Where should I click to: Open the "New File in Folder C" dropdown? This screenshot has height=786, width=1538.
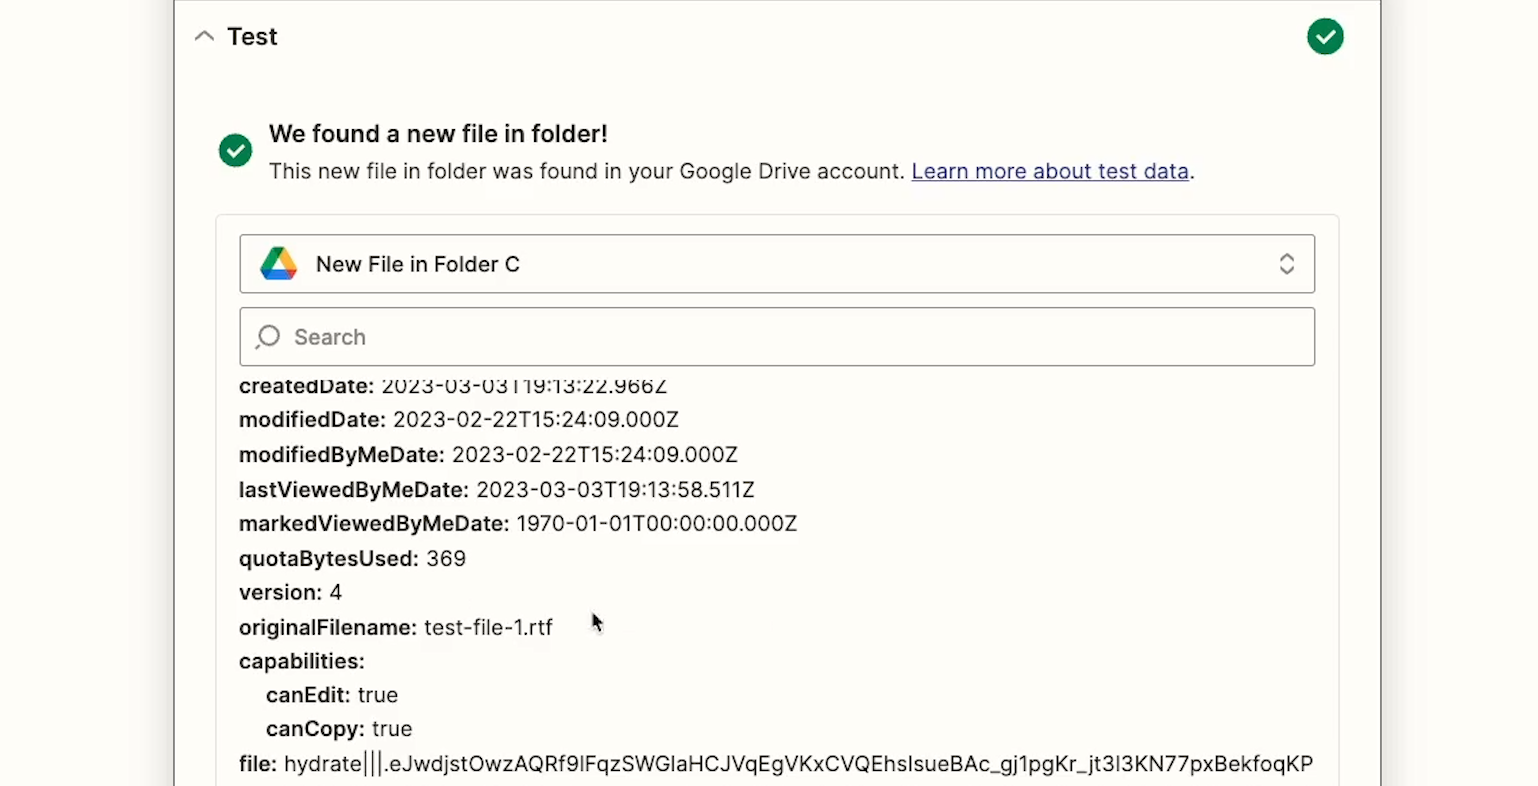coord(776,264)
